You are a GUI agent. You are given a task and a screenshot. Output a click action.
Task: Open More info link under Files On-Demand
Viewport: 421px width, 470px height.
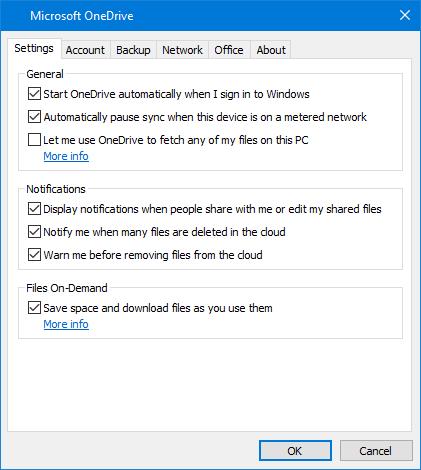tap(66, 324)
